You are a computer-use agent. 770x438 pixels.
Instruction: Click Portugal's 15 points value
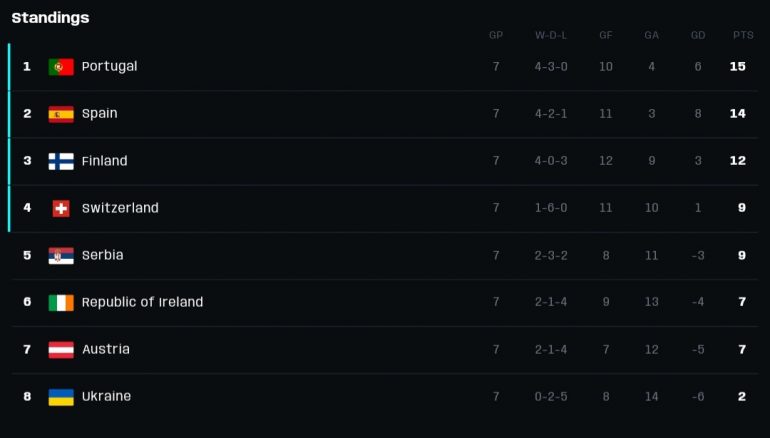click(x=738, y=66)
